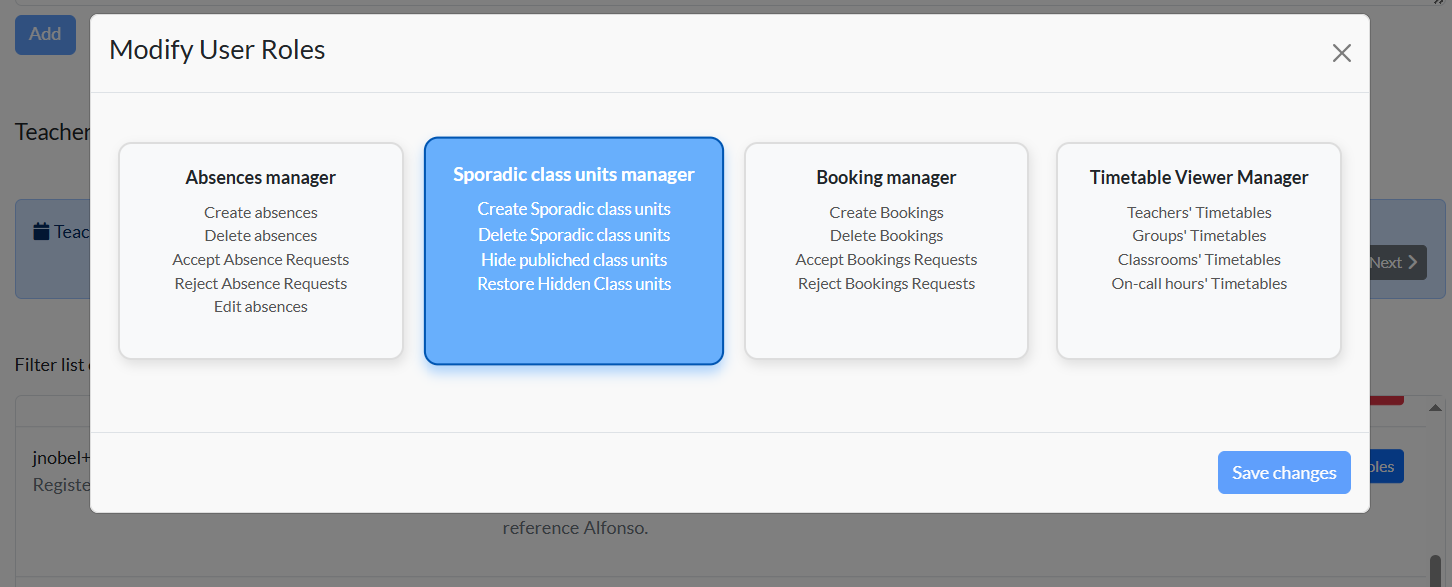The height and width of the screenshot is (587, 1452).
Task: Click the Save changes button
Action: pos(1284,473)
